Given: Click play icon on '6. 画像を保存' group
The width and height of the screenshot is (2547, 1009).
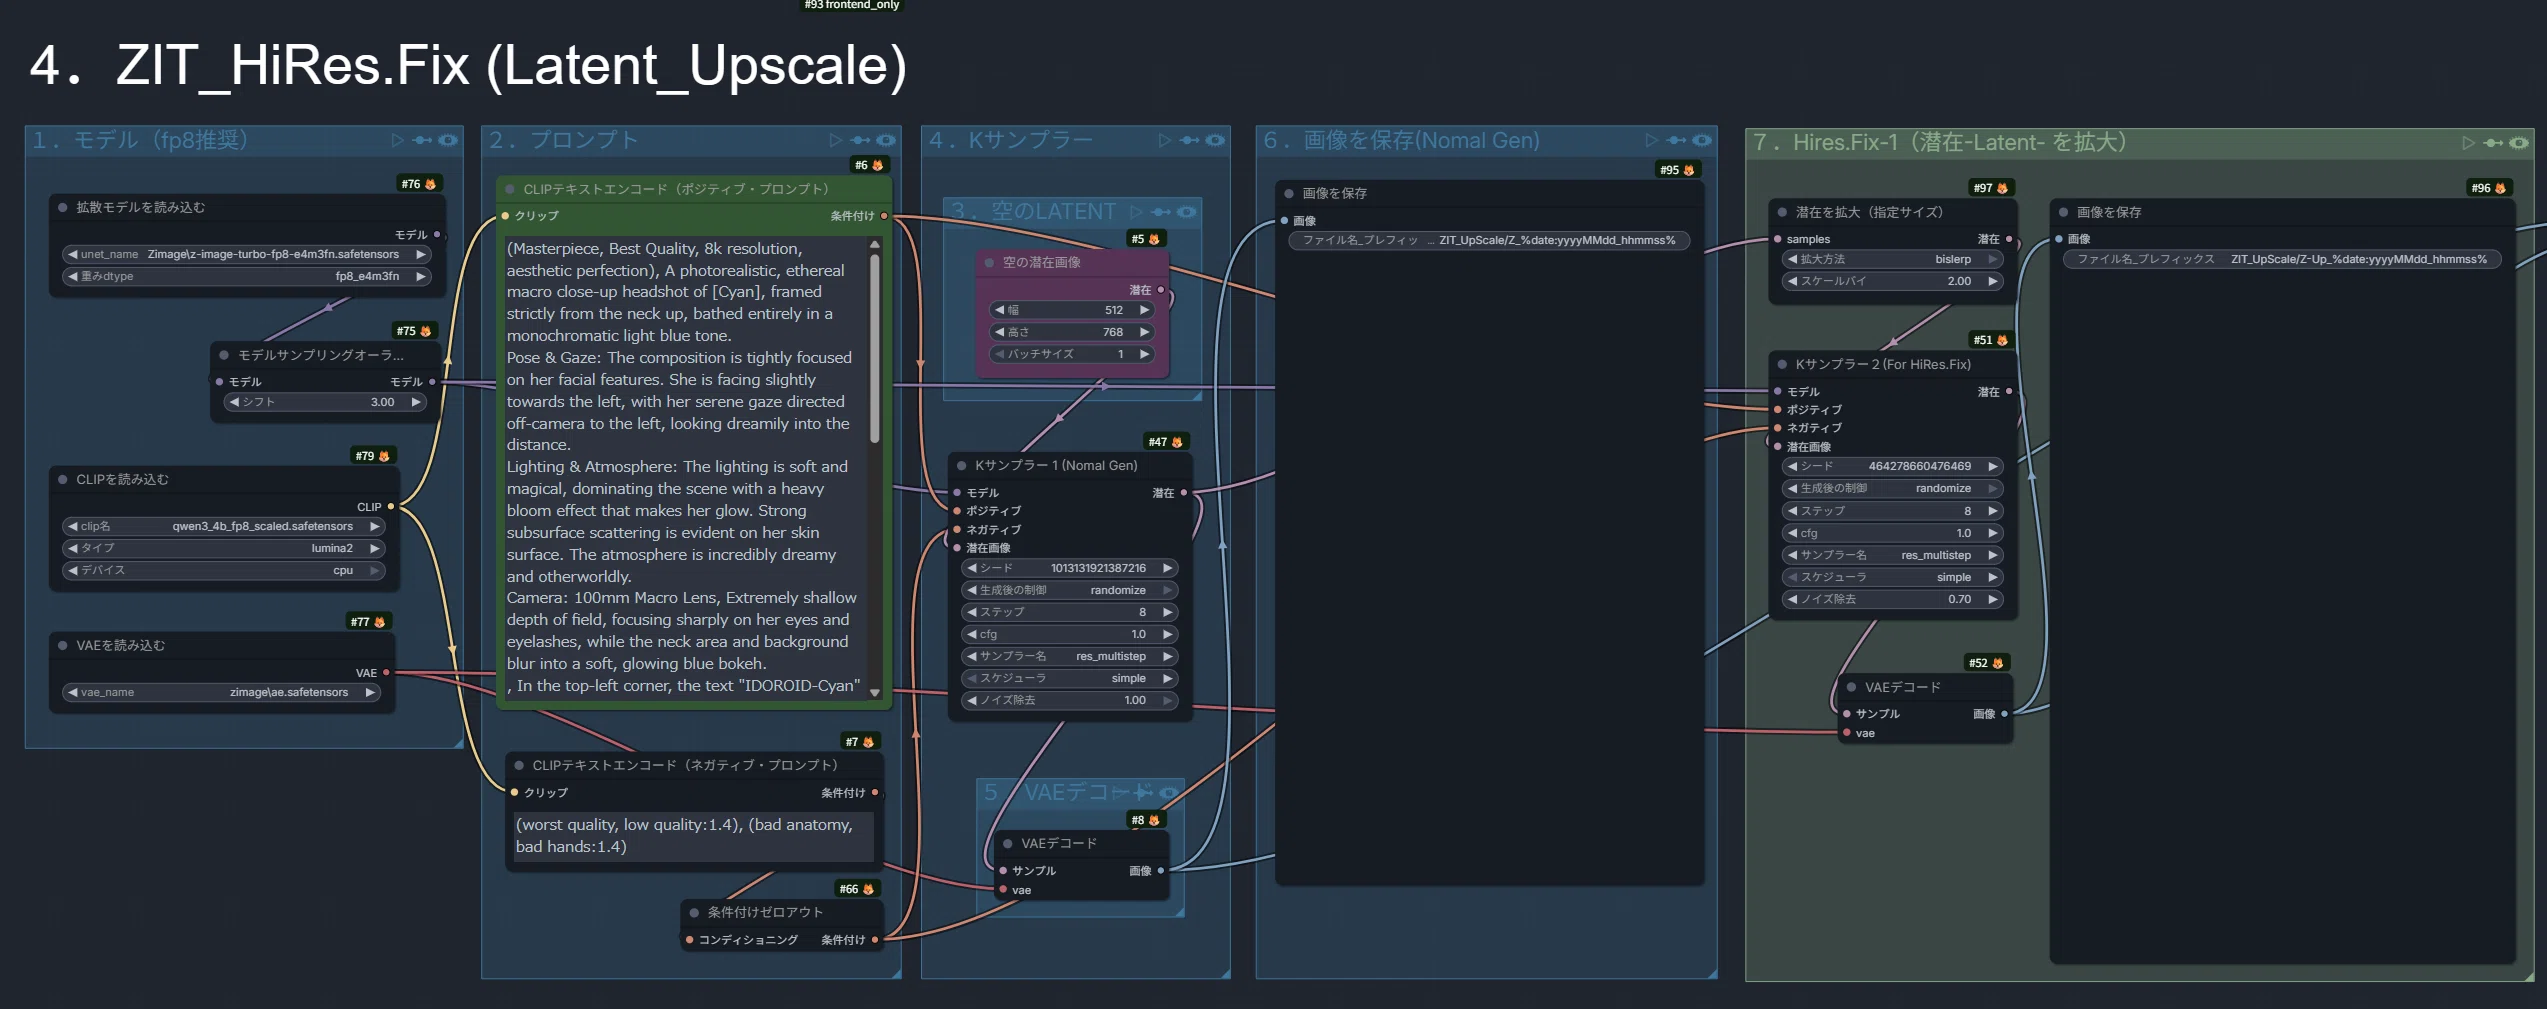Looking at the screenshot, I should click(1651, 140).
